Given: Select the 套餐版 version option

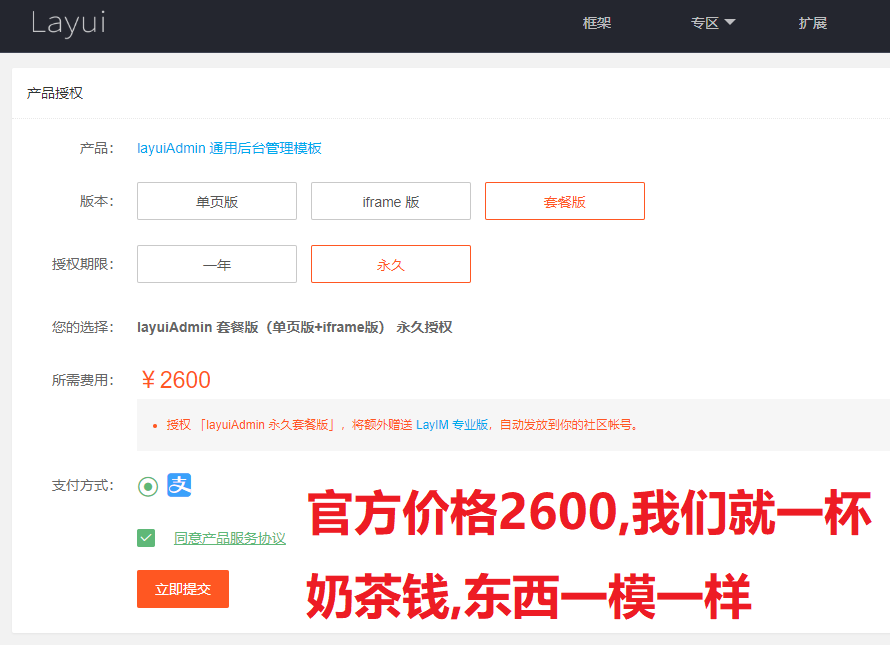Looking at the screenshot, I should (x=564, y=200).
